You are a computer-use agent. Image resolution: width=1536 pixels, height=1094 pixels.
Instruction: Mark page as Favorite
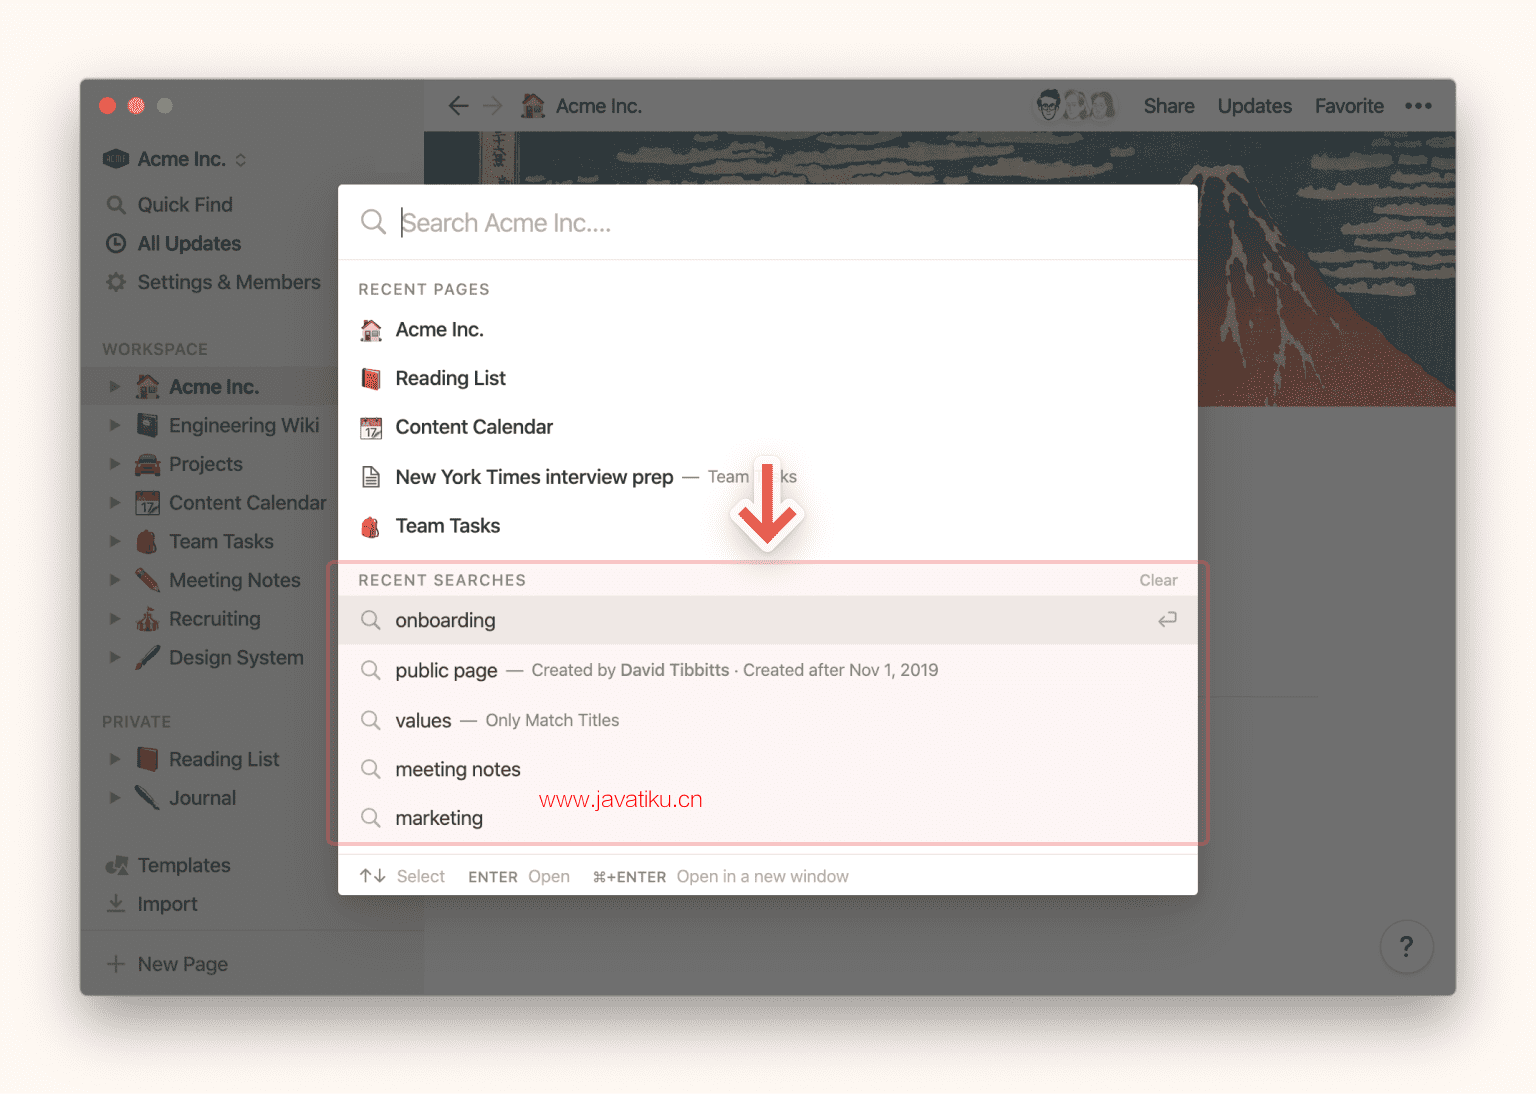pos(1349,106)
